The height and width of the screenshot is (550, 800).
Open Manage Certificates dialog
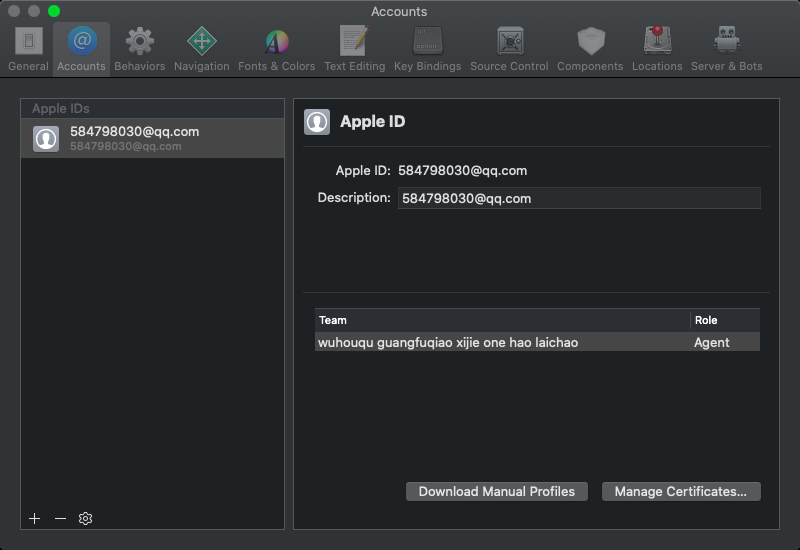pyautogui.click(x=681, y=491)
